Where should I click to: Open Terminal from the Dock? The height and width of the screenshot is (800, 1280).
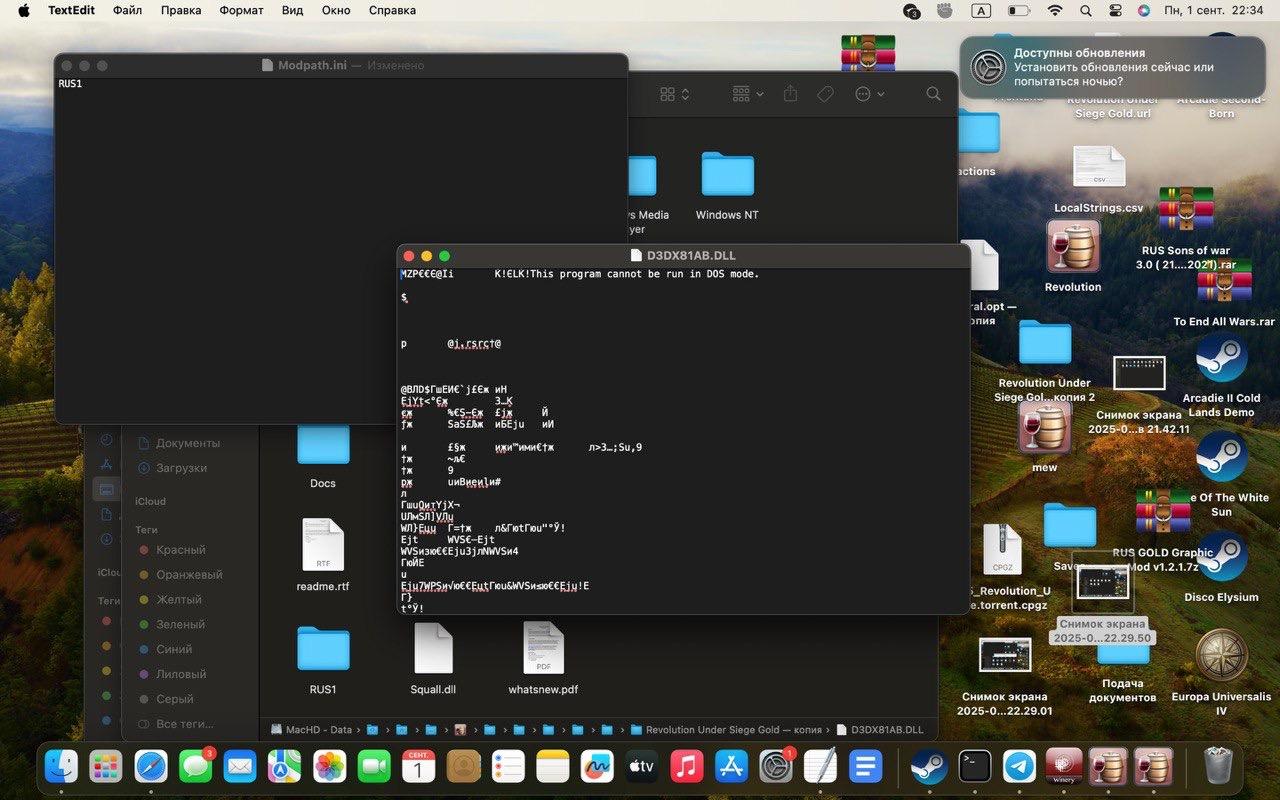point(974,767)
